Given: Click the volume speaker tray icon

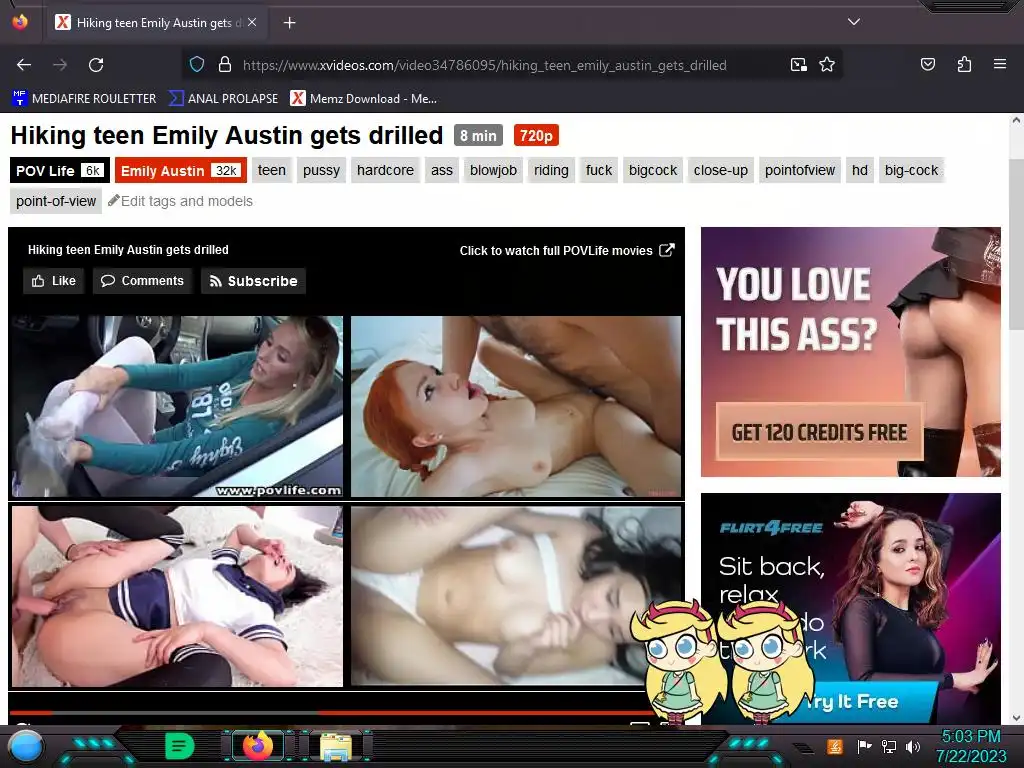Looking at the screenshot, I should tap(912, 746).
